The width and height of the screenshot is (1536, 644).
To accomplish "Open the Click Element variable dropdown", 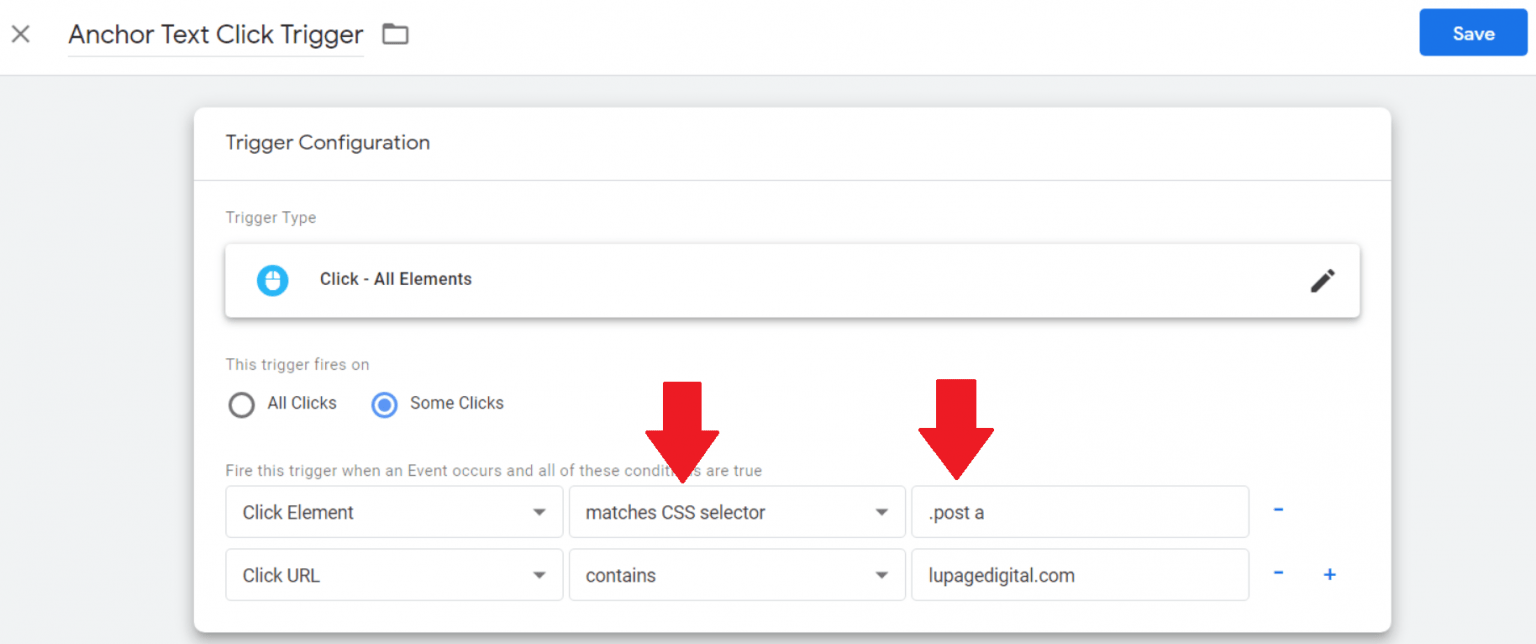I will coord(393,511).
